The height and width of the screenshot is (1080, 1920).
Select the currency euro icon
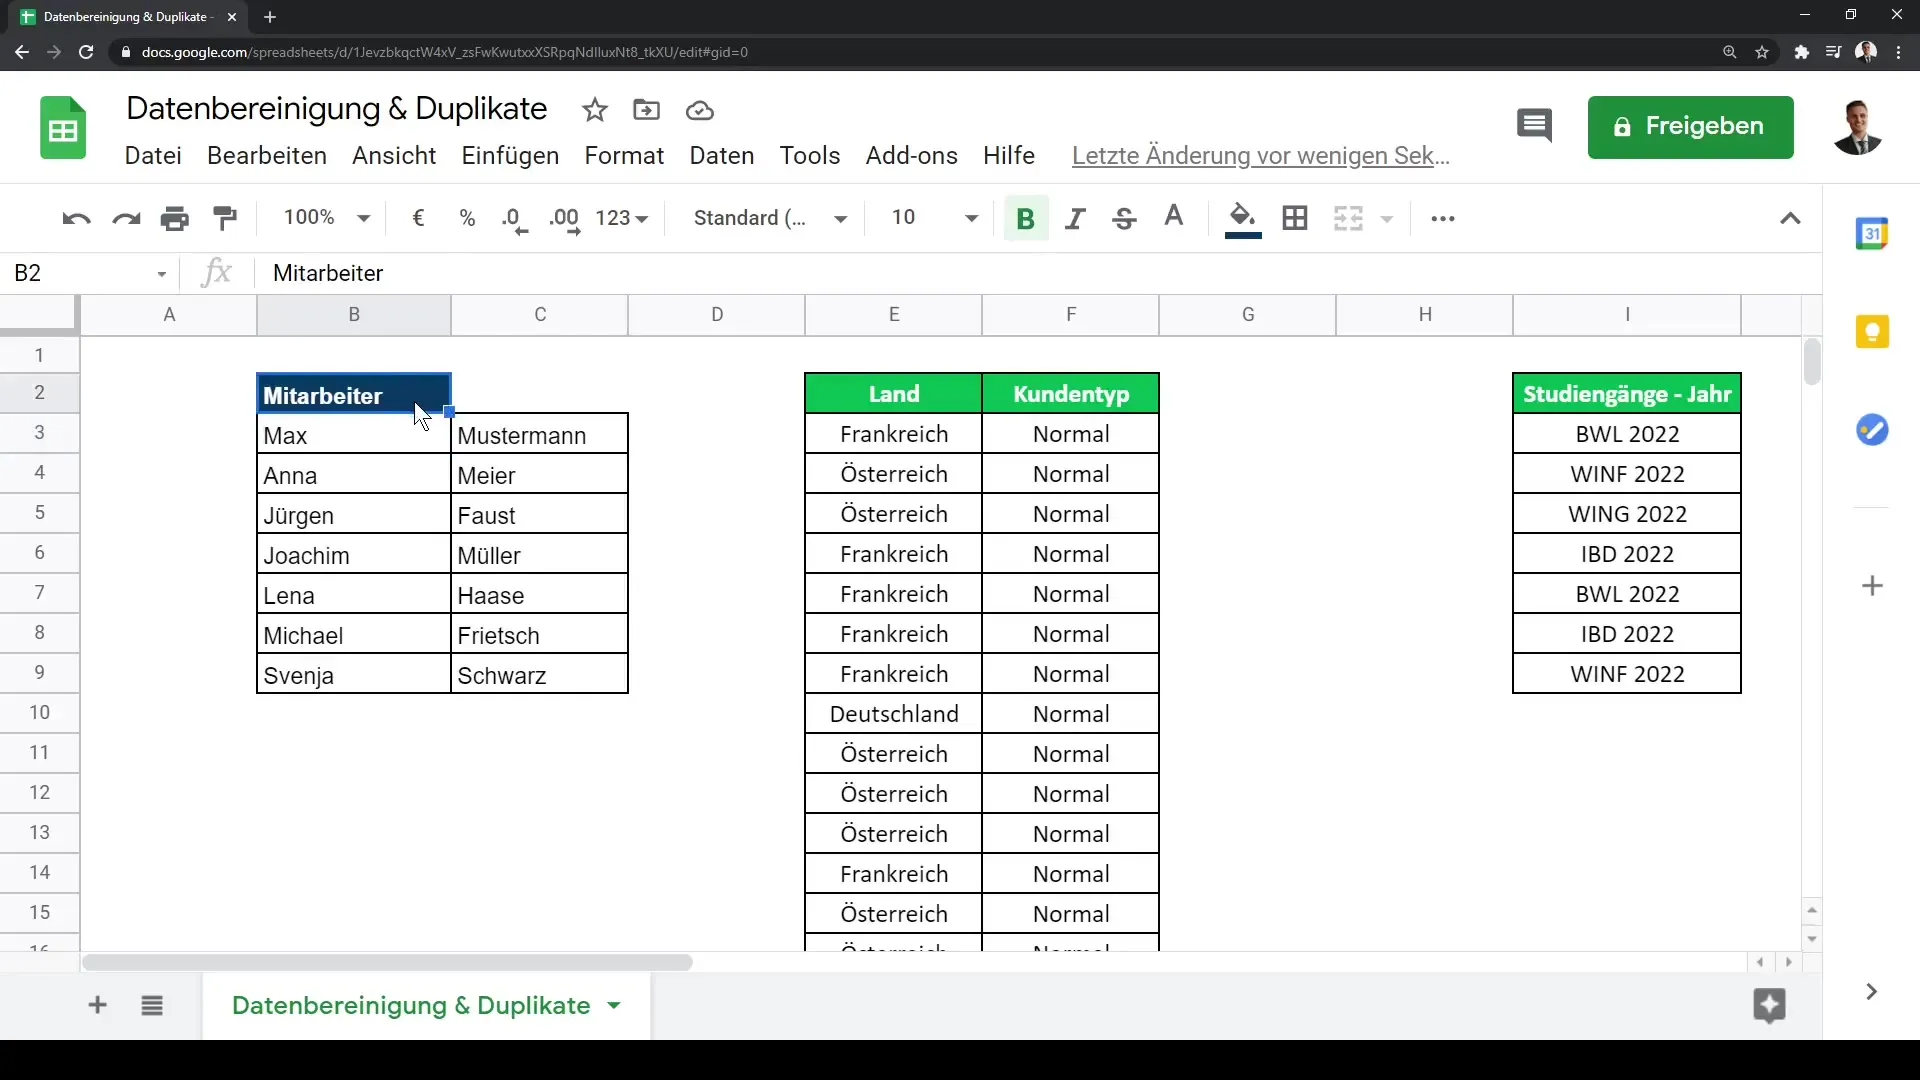coord(418,216)
